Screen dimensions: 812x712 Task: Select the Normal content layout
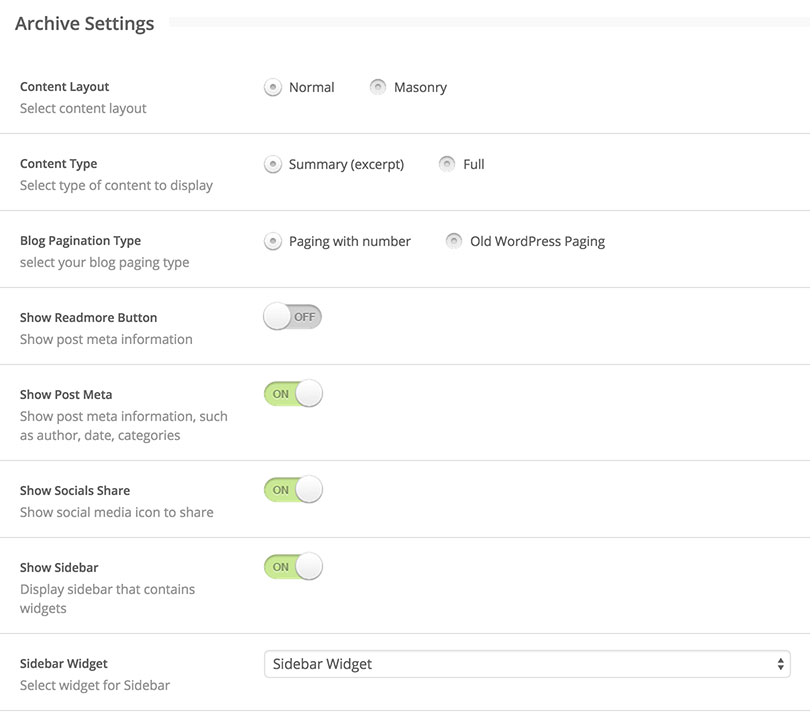[x=272, y=87]
